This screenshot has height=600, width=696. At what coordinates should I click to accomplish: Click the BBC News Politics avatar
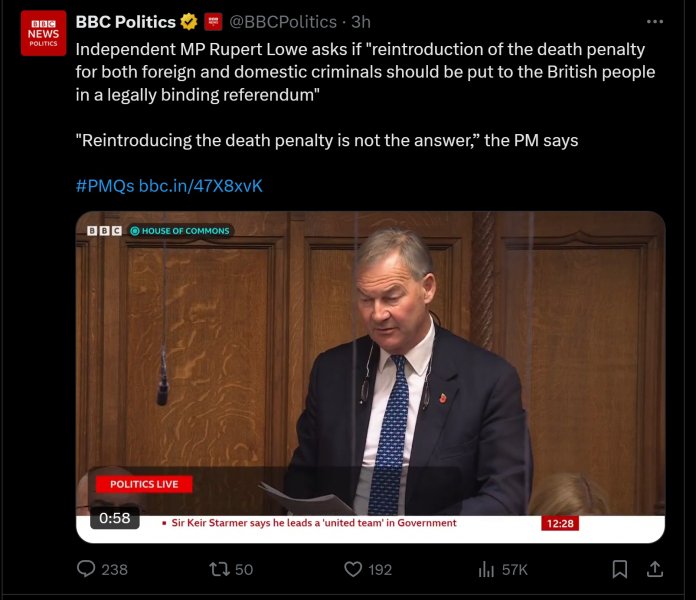(x=44, y=33)
